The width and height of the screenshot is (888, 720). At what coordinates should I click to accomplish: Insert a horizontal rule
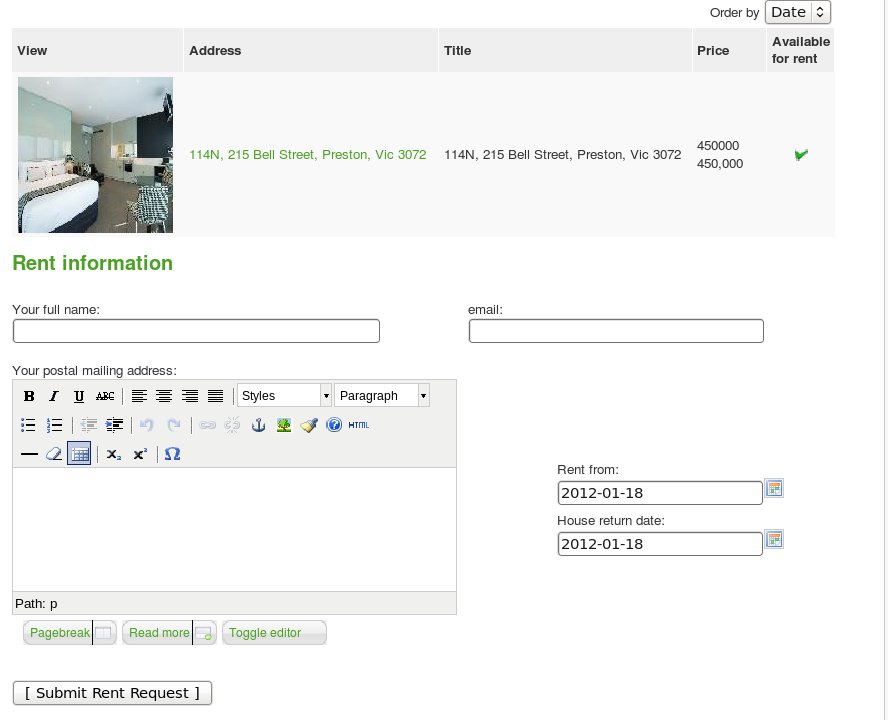click(x=29, y=454)
